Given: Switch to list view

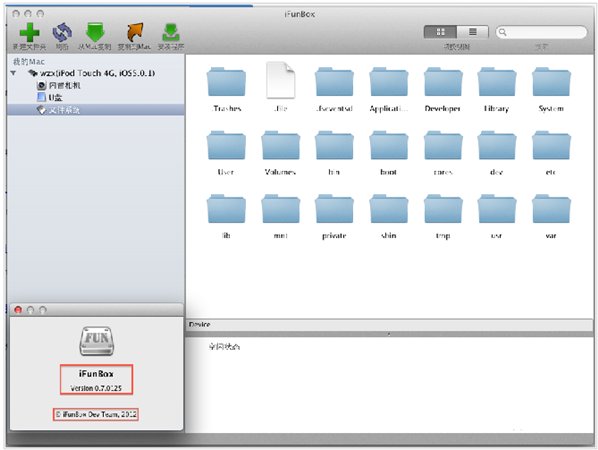Looking at the screenshot, I should [473, 32].
